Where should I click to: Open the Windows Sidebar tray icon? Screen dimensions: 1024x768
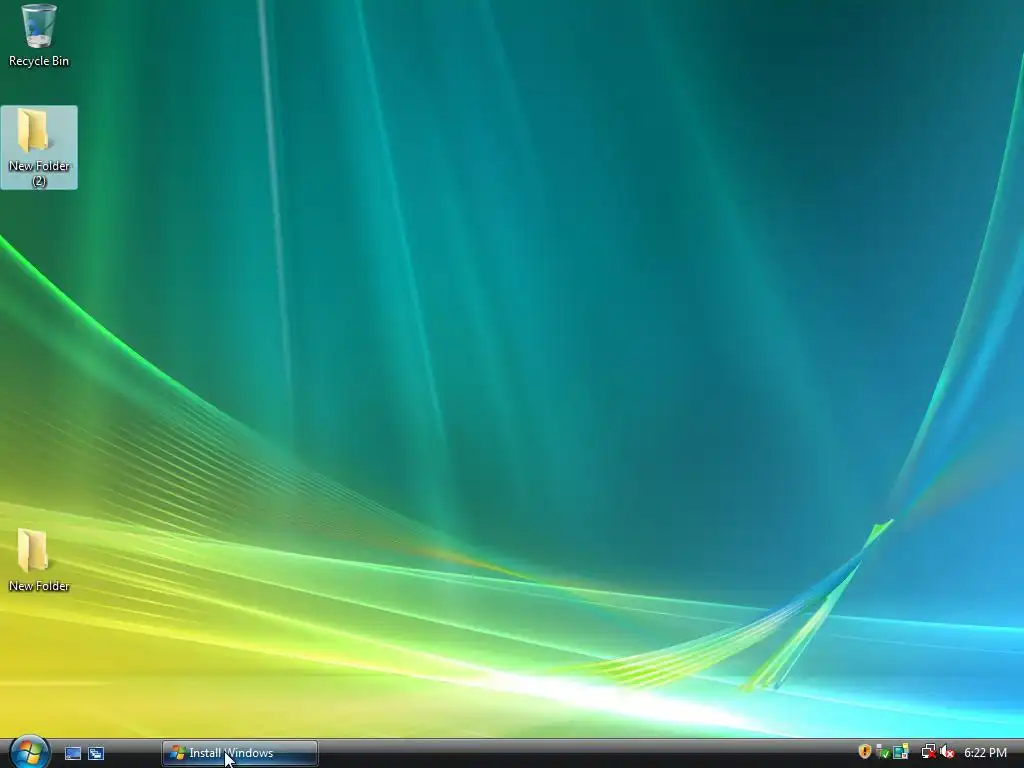click(901, 752)
